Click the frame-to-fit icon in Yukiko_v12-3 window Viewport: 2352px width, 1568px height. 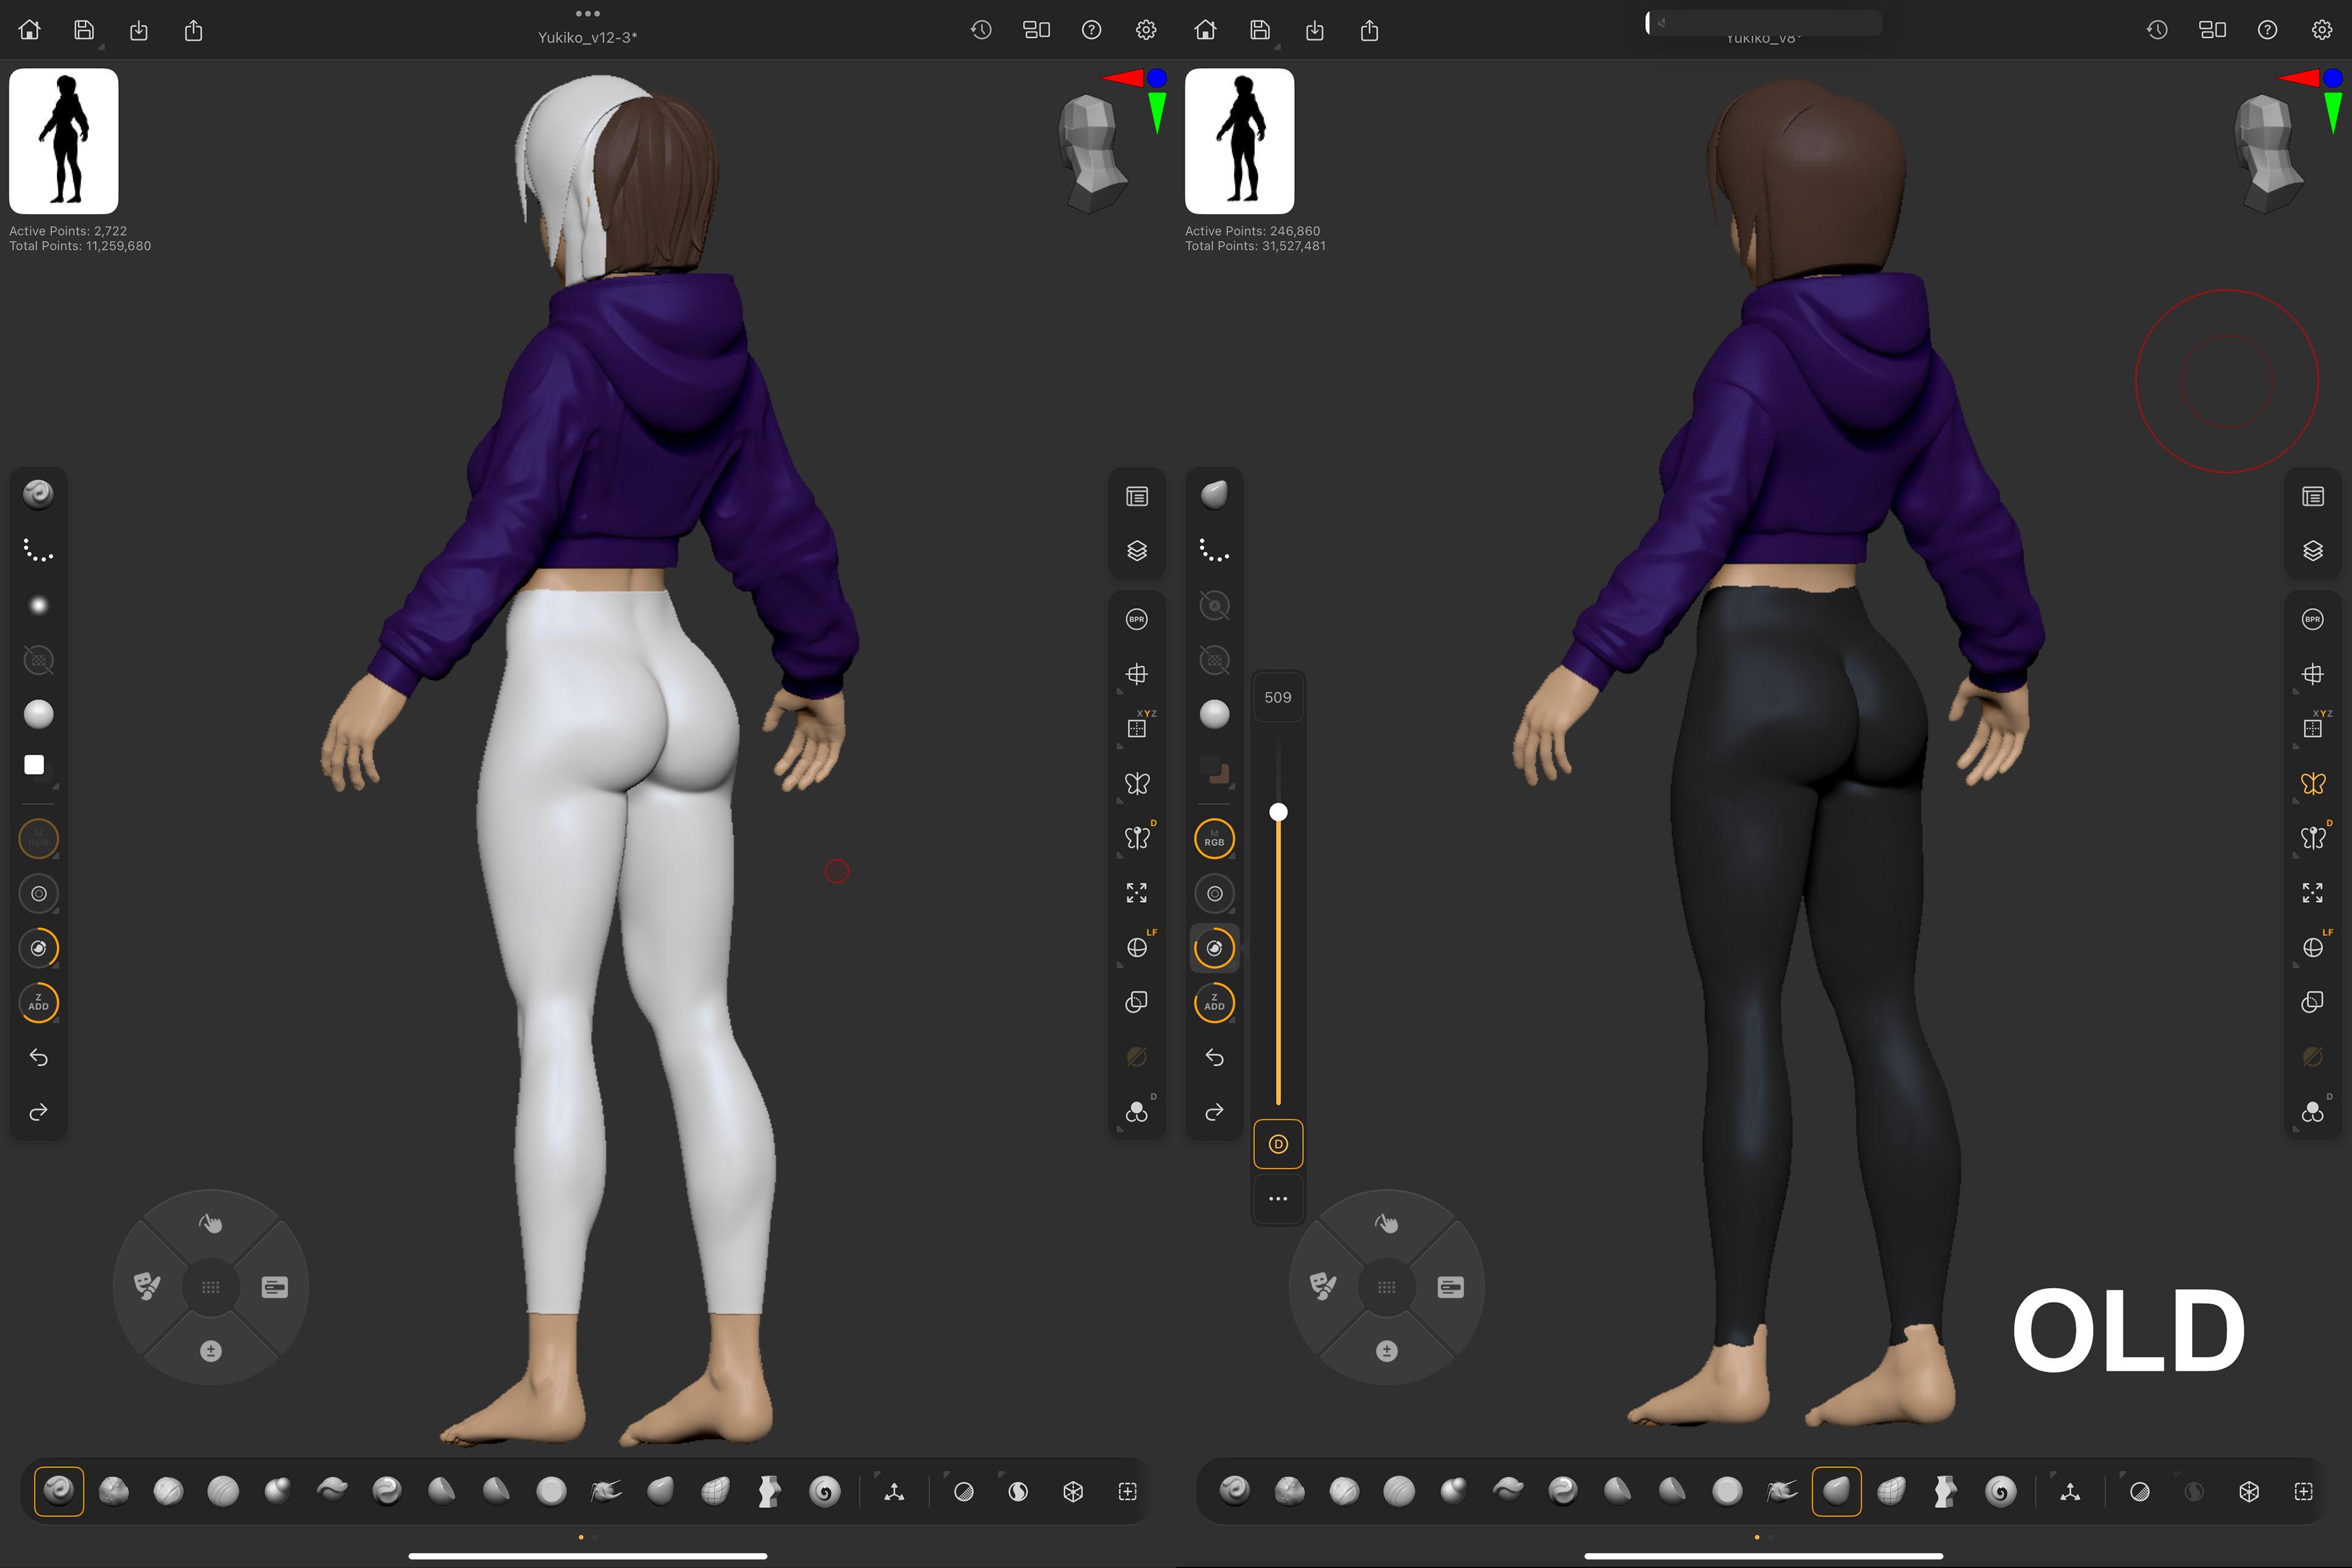coord(1136,892)
